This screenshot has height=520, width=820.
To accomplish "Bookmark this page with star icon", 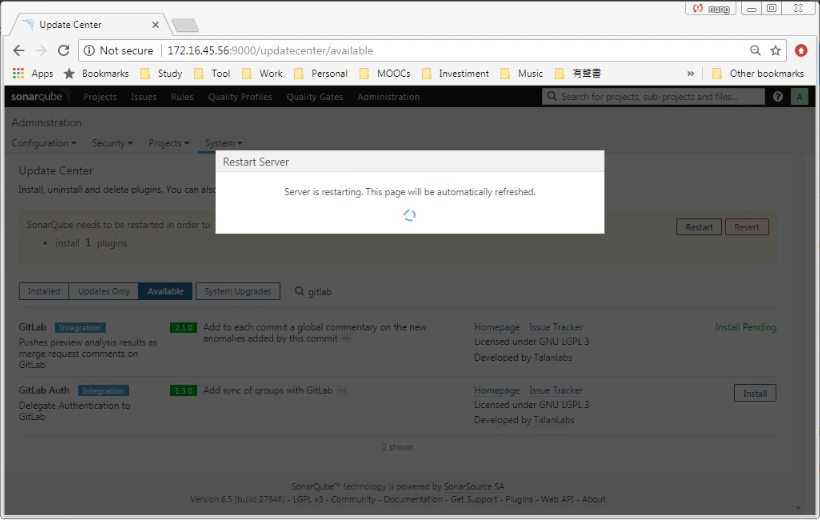I will (776, 50).
